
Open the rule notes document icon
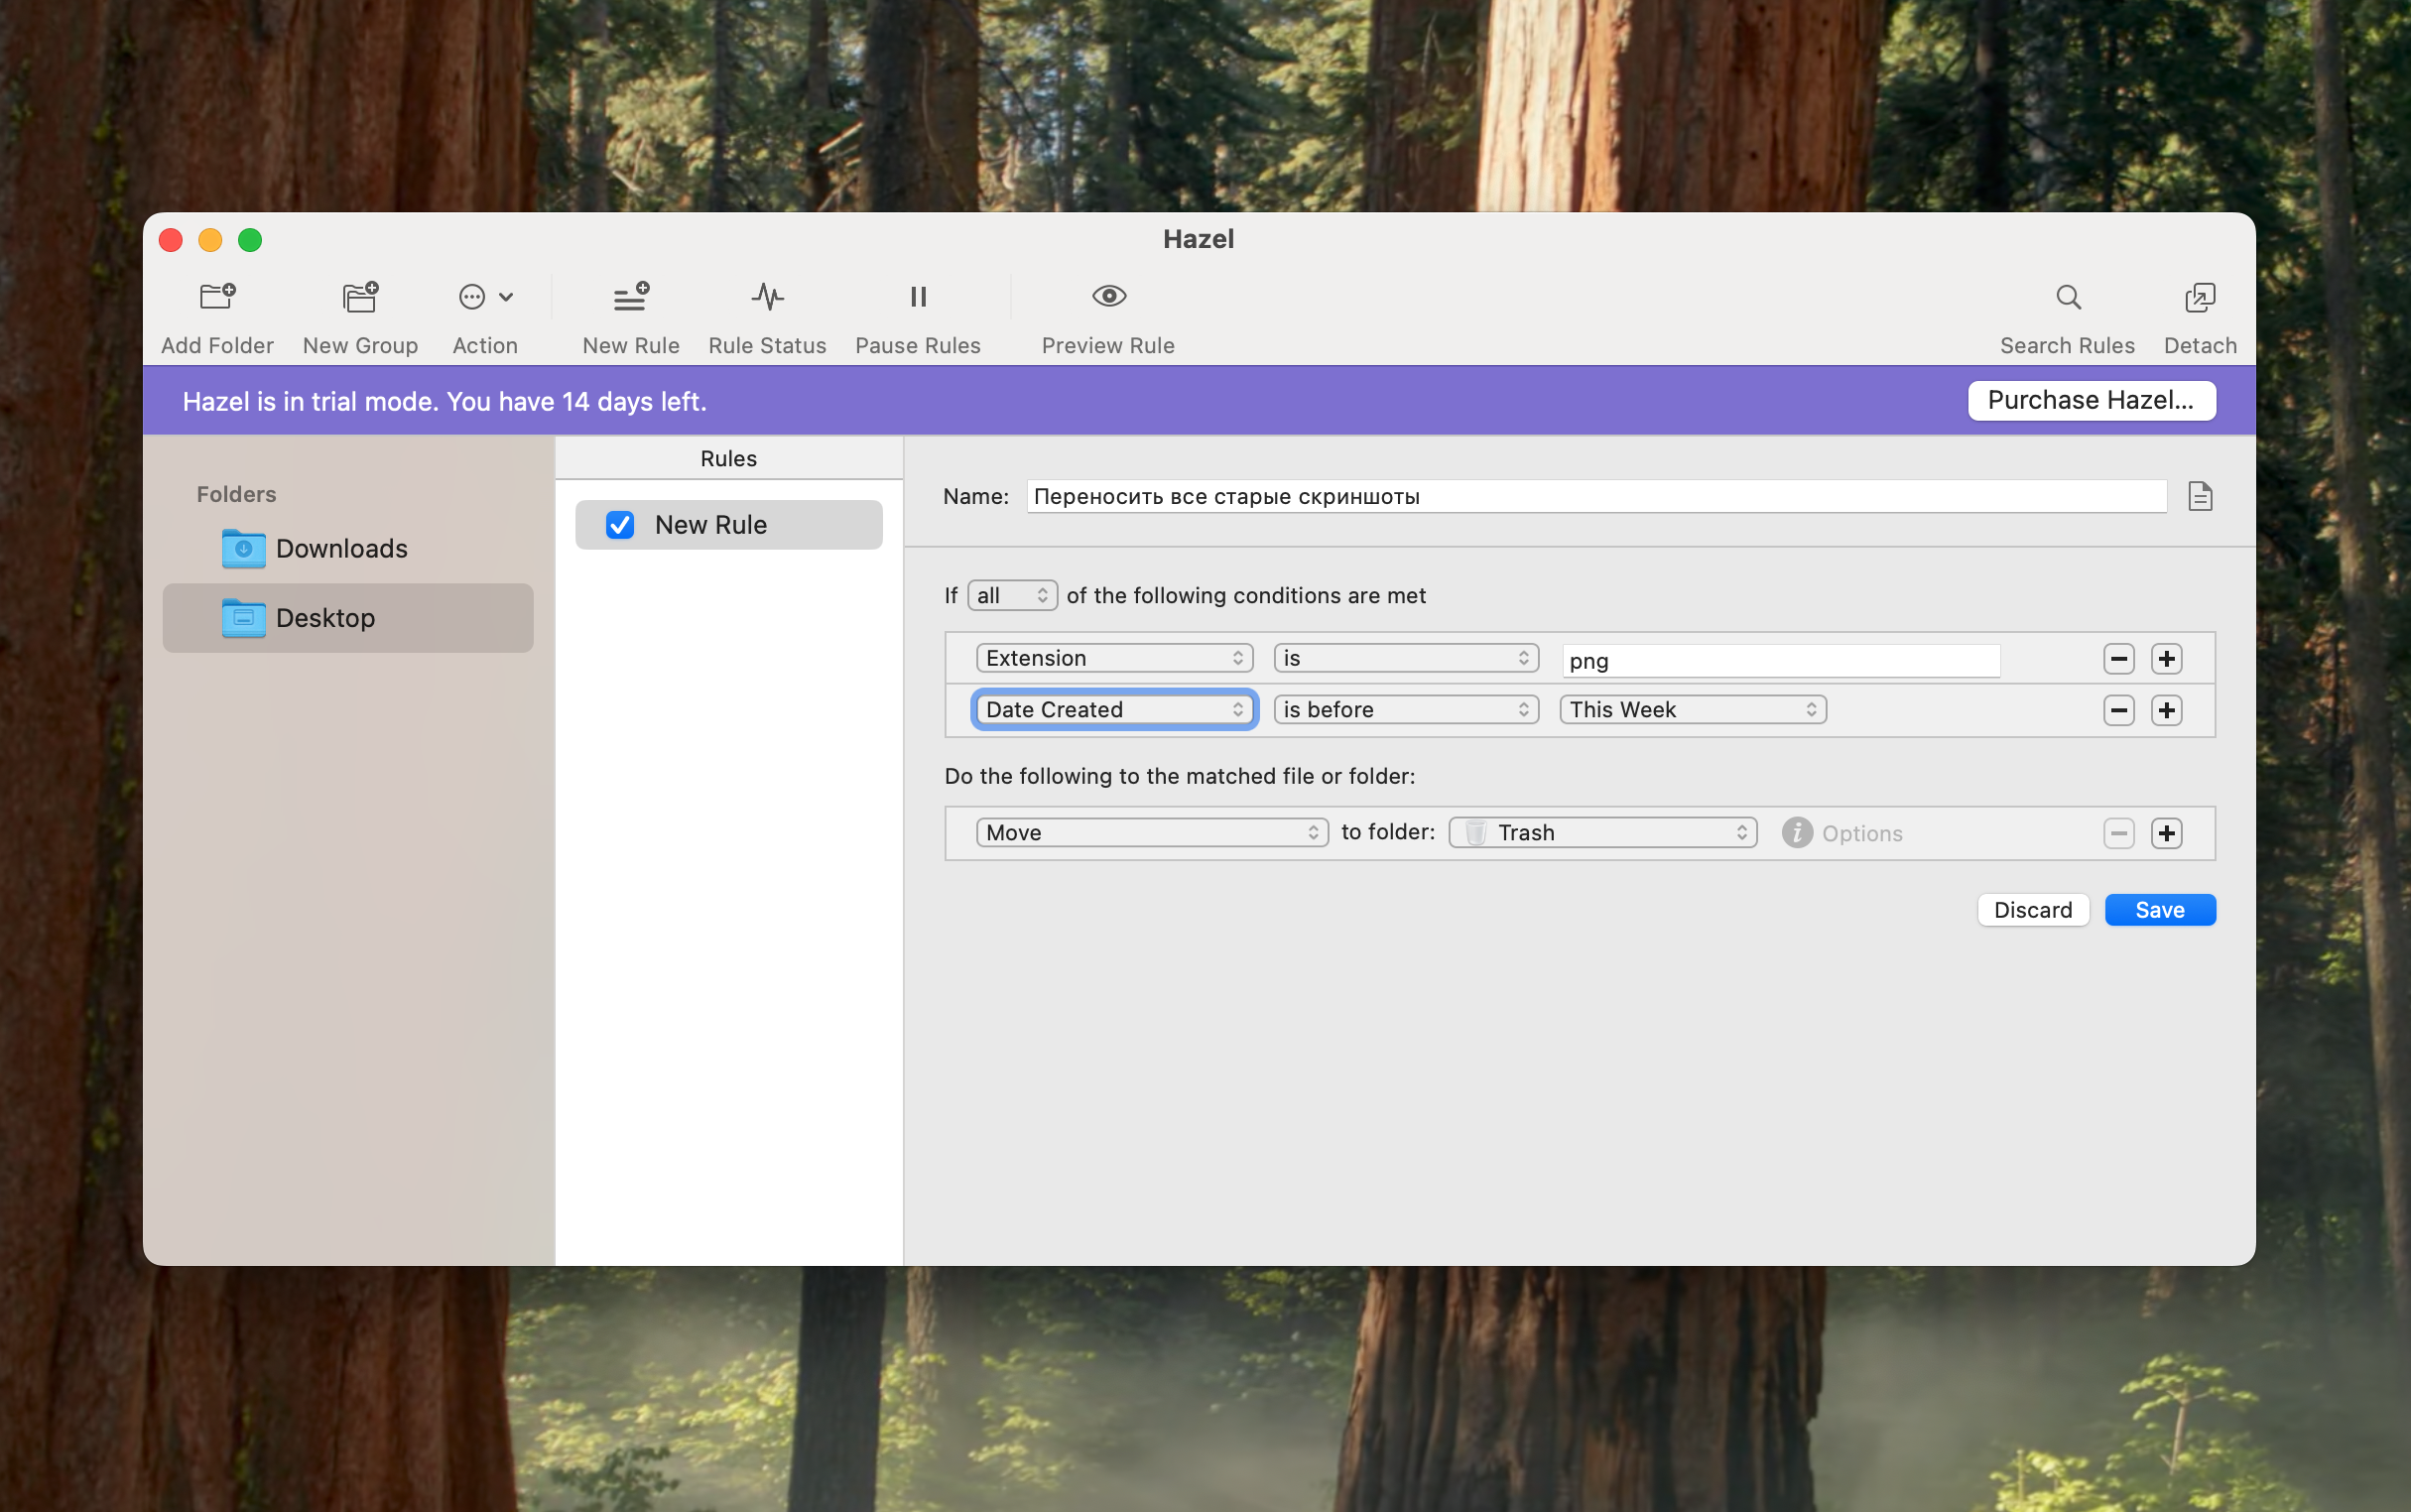(2200, 496)
